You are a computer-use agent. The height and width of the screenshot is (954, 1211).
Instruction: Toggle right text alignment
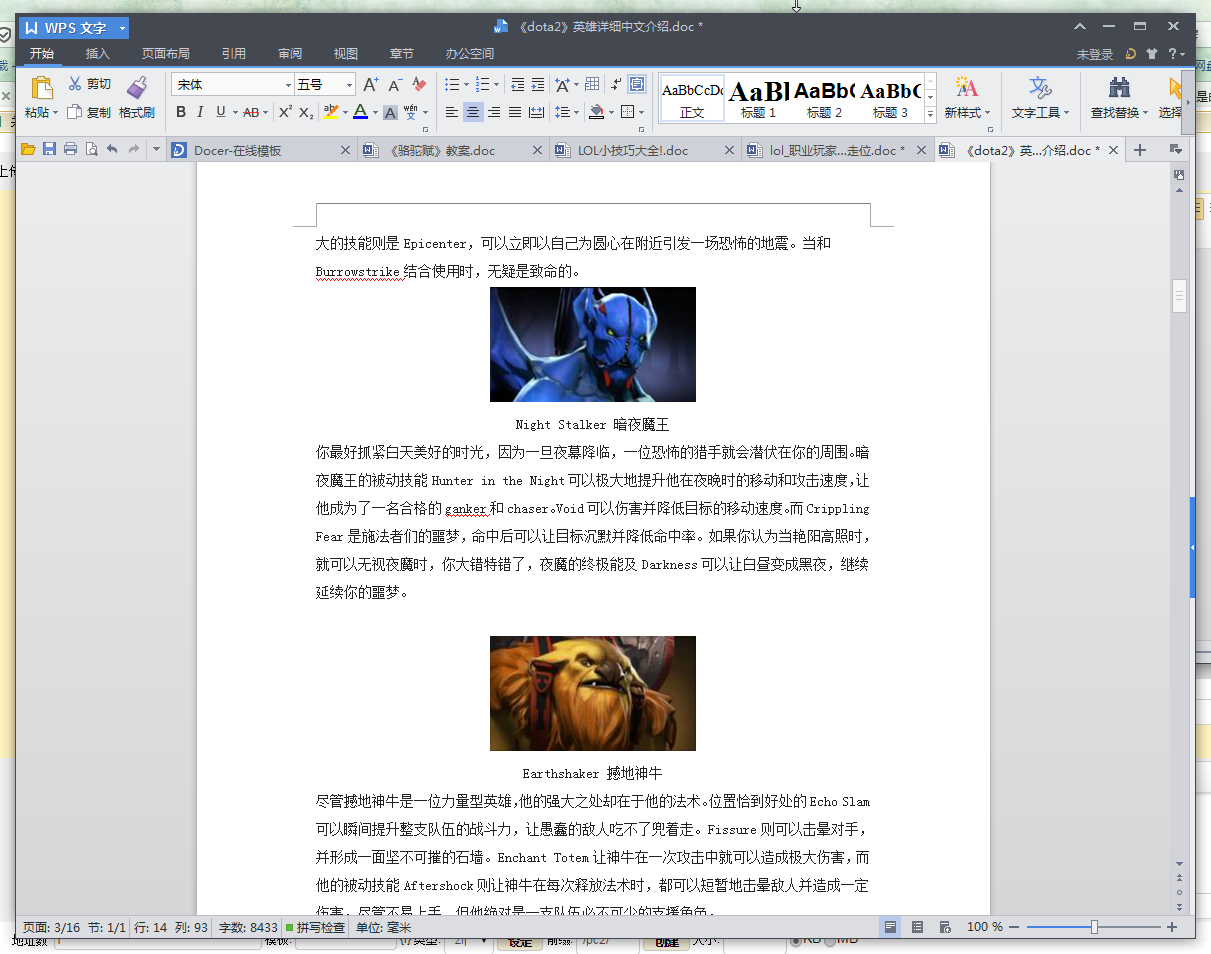[x=494, y=112]
